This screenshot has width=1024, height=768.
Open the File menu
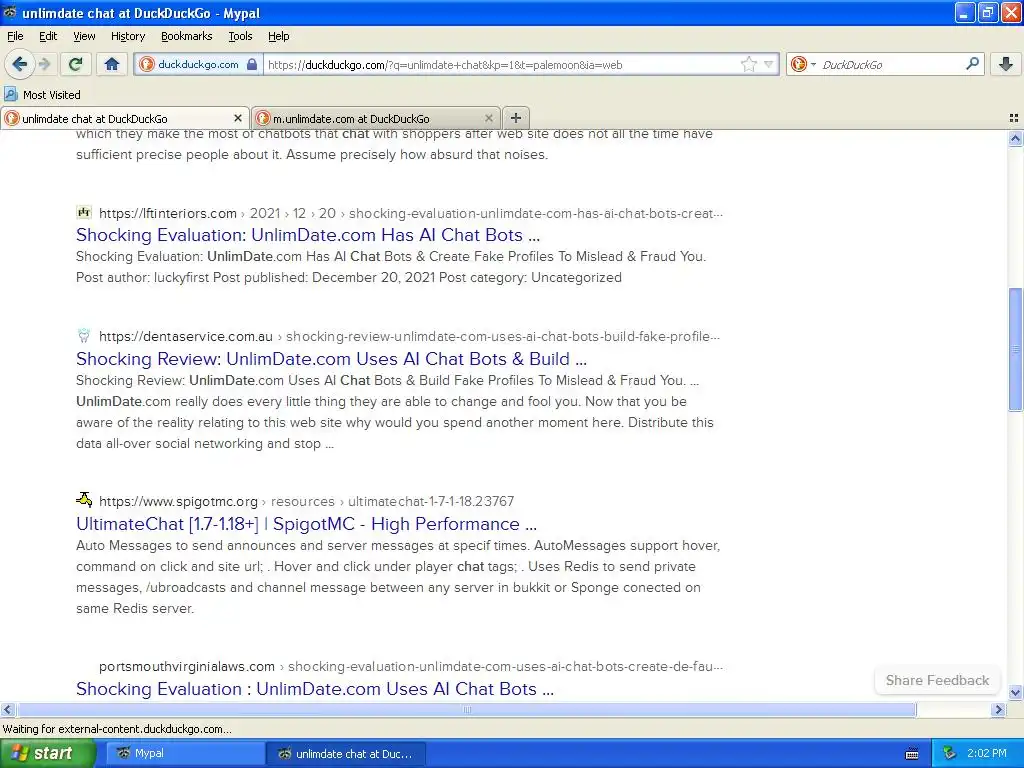[x=15, y=36]
